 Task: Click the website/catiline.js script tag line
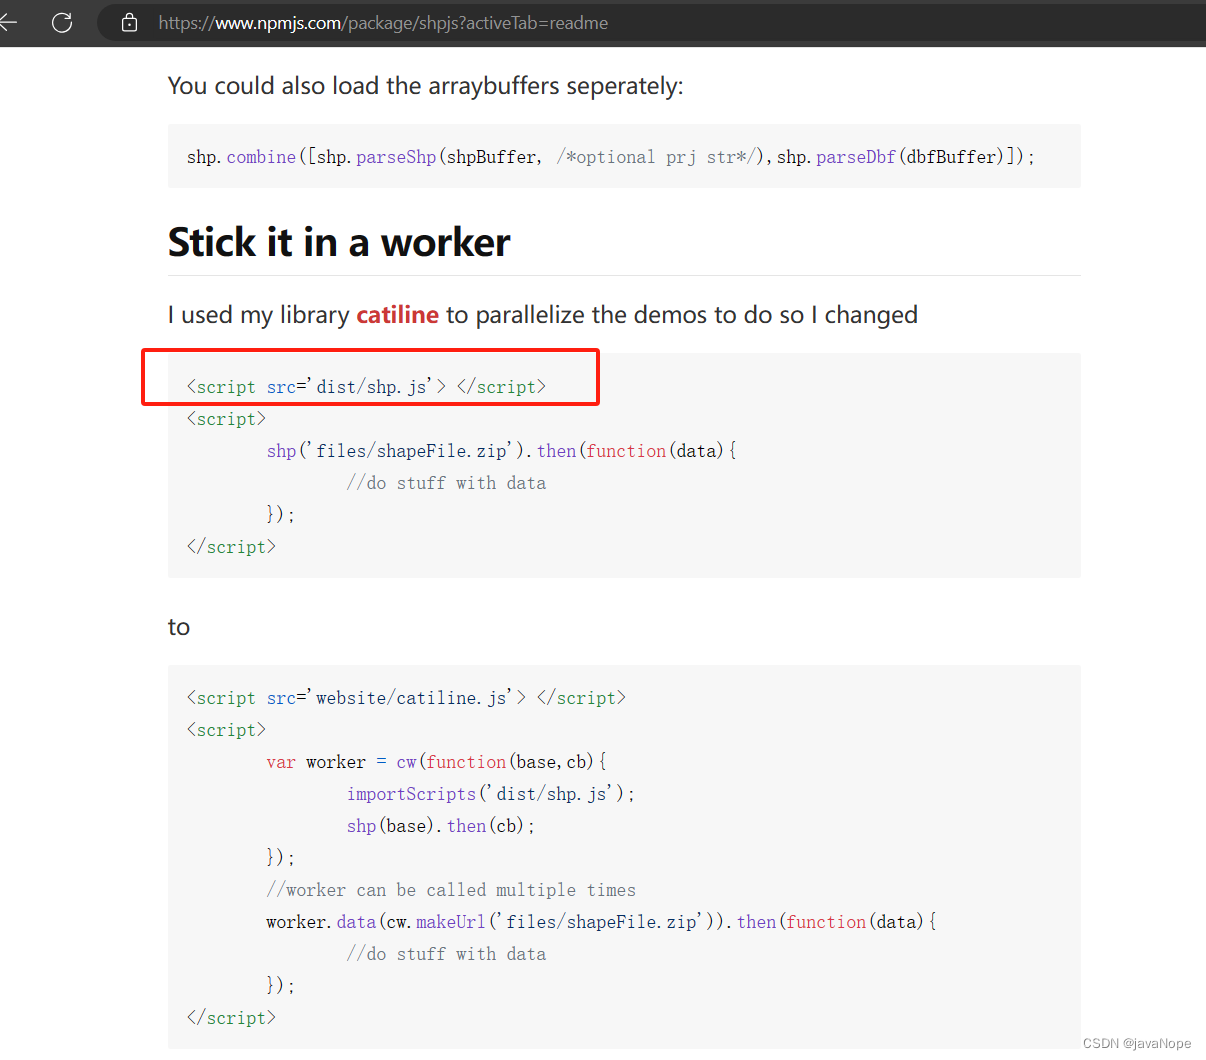(x=406, y=698)
